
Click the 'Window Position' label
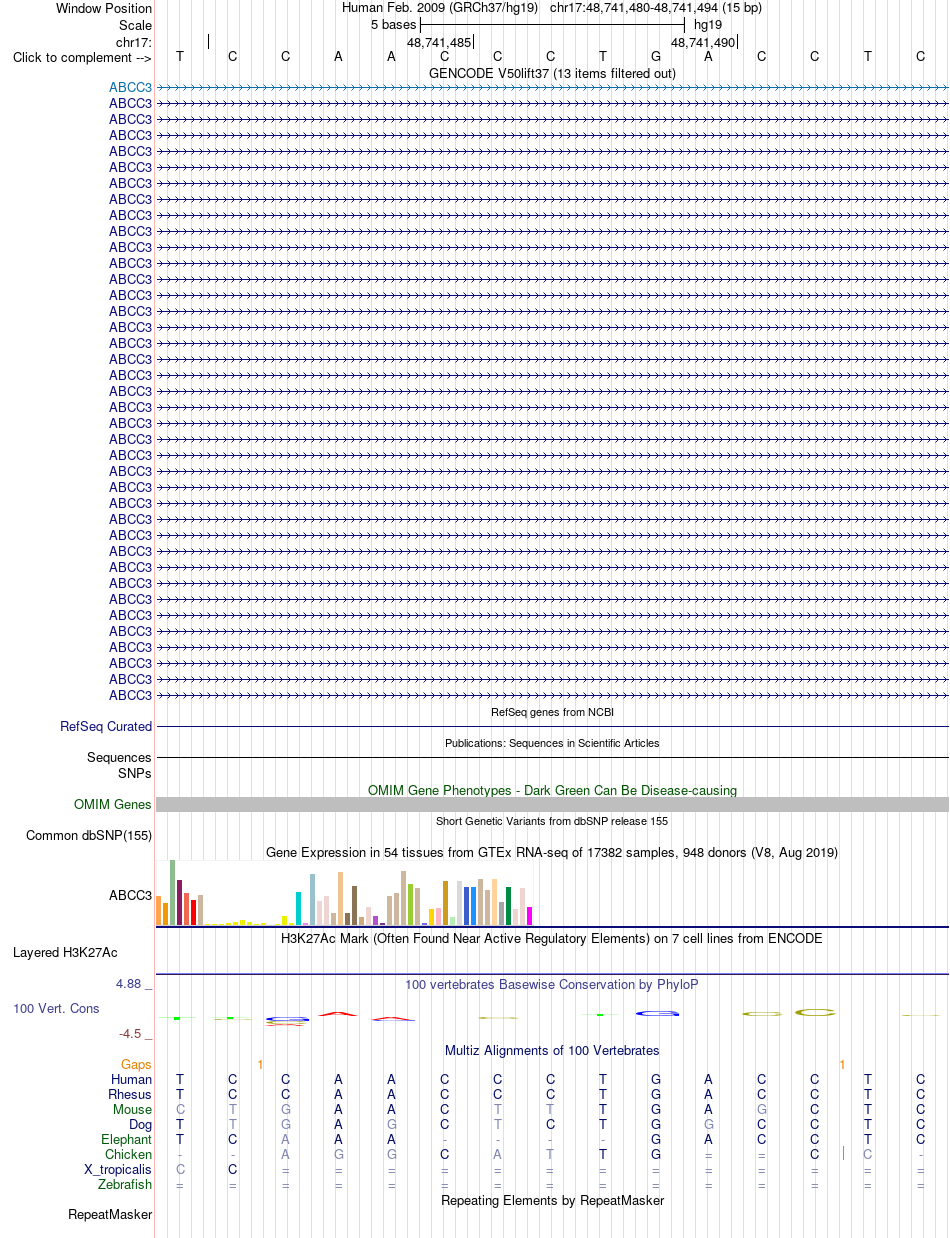pos(104,8)
